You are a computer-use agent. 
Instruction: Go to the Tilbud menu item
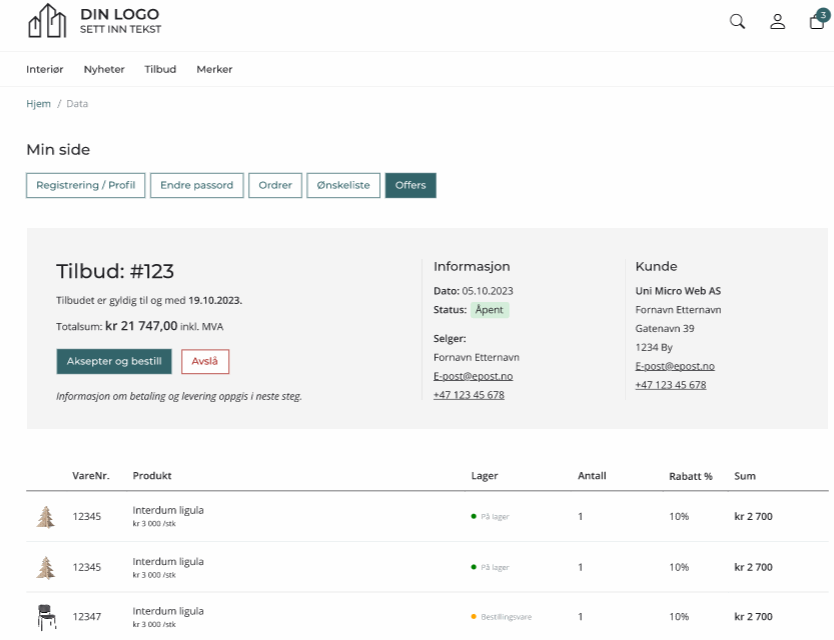160,69
